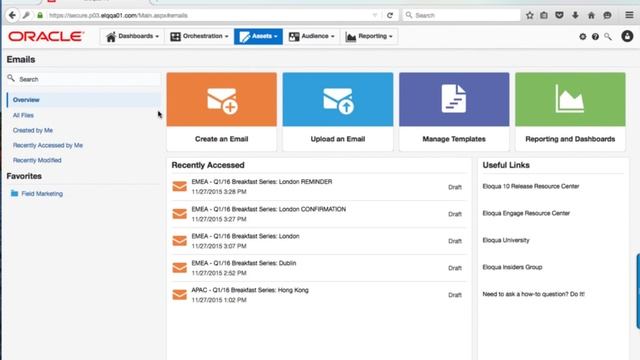
Task: Open the downloads arrow icon
Action: click(x=575, y=15)
